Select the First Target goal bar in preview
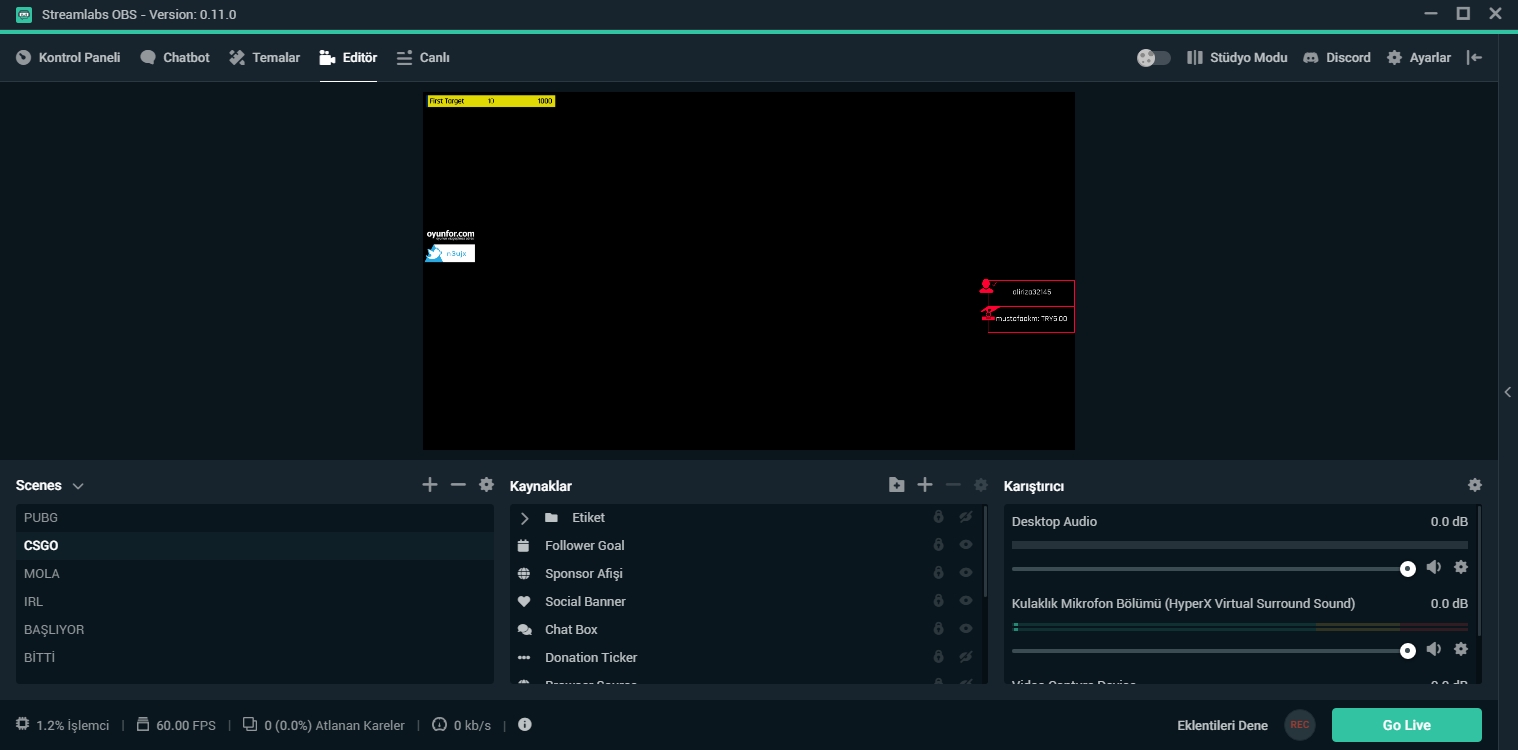Image resolution: width=1518 pixels, height=750 pixels. [490, 101]
